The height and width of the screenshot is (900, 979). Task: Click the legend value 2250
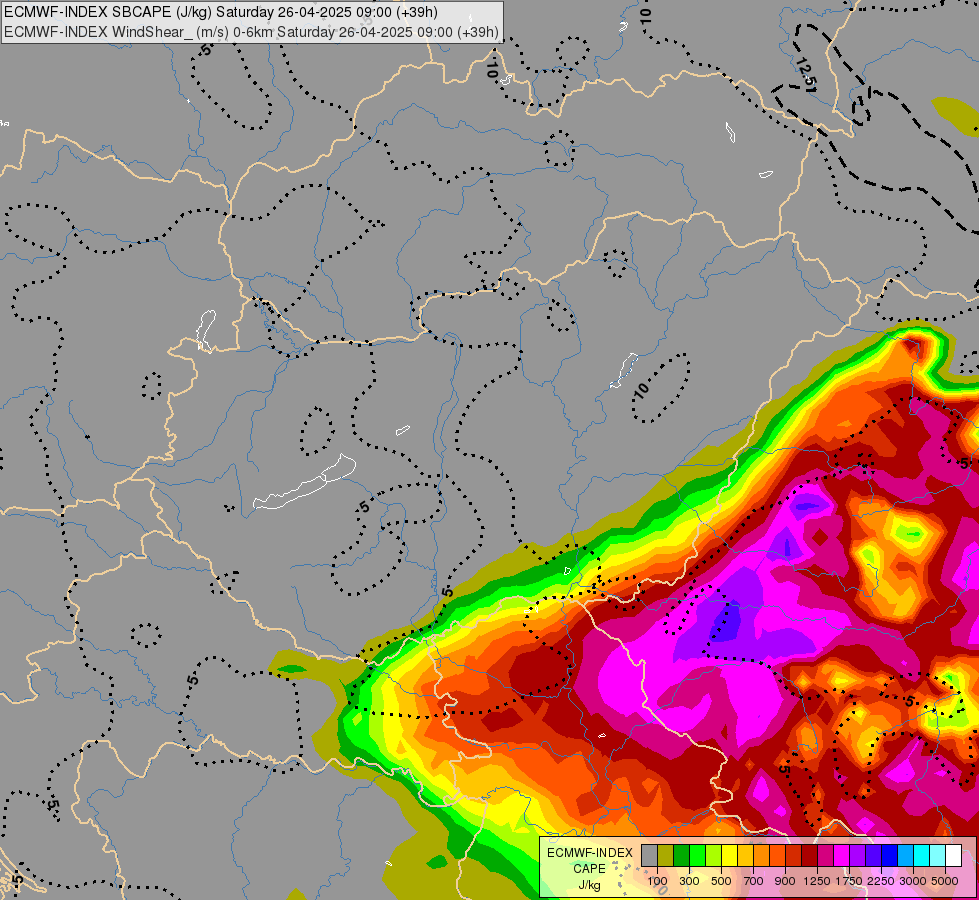pyautogui.click(x=881, y=881)
